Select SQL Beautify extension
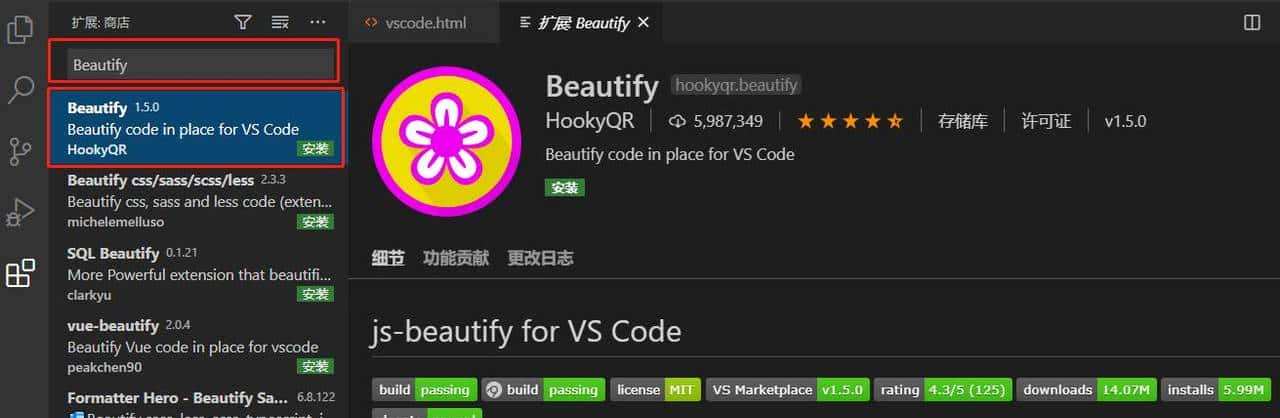 (x=196, y=274)
